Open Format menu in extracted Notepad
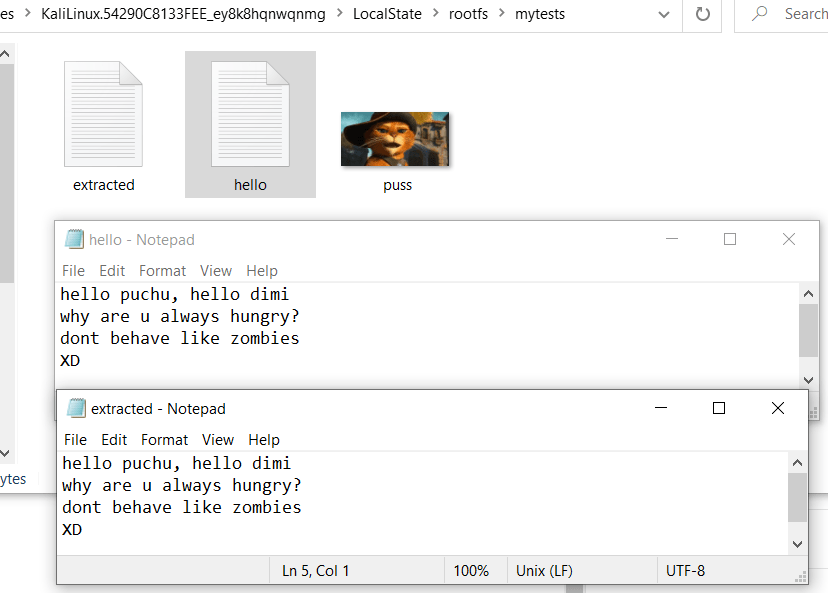Image resolution: width=828 pixels, height=593 pixels. coord(164,440)
